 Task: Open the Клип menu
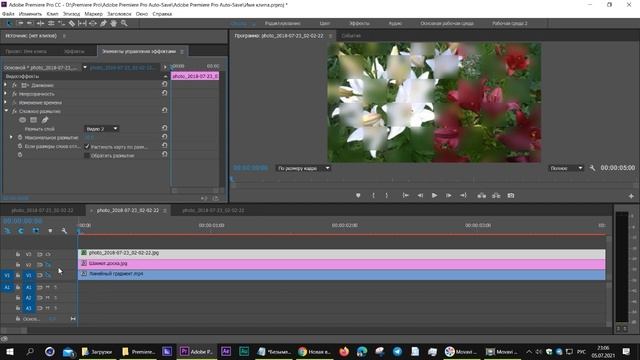pos(52,14)
